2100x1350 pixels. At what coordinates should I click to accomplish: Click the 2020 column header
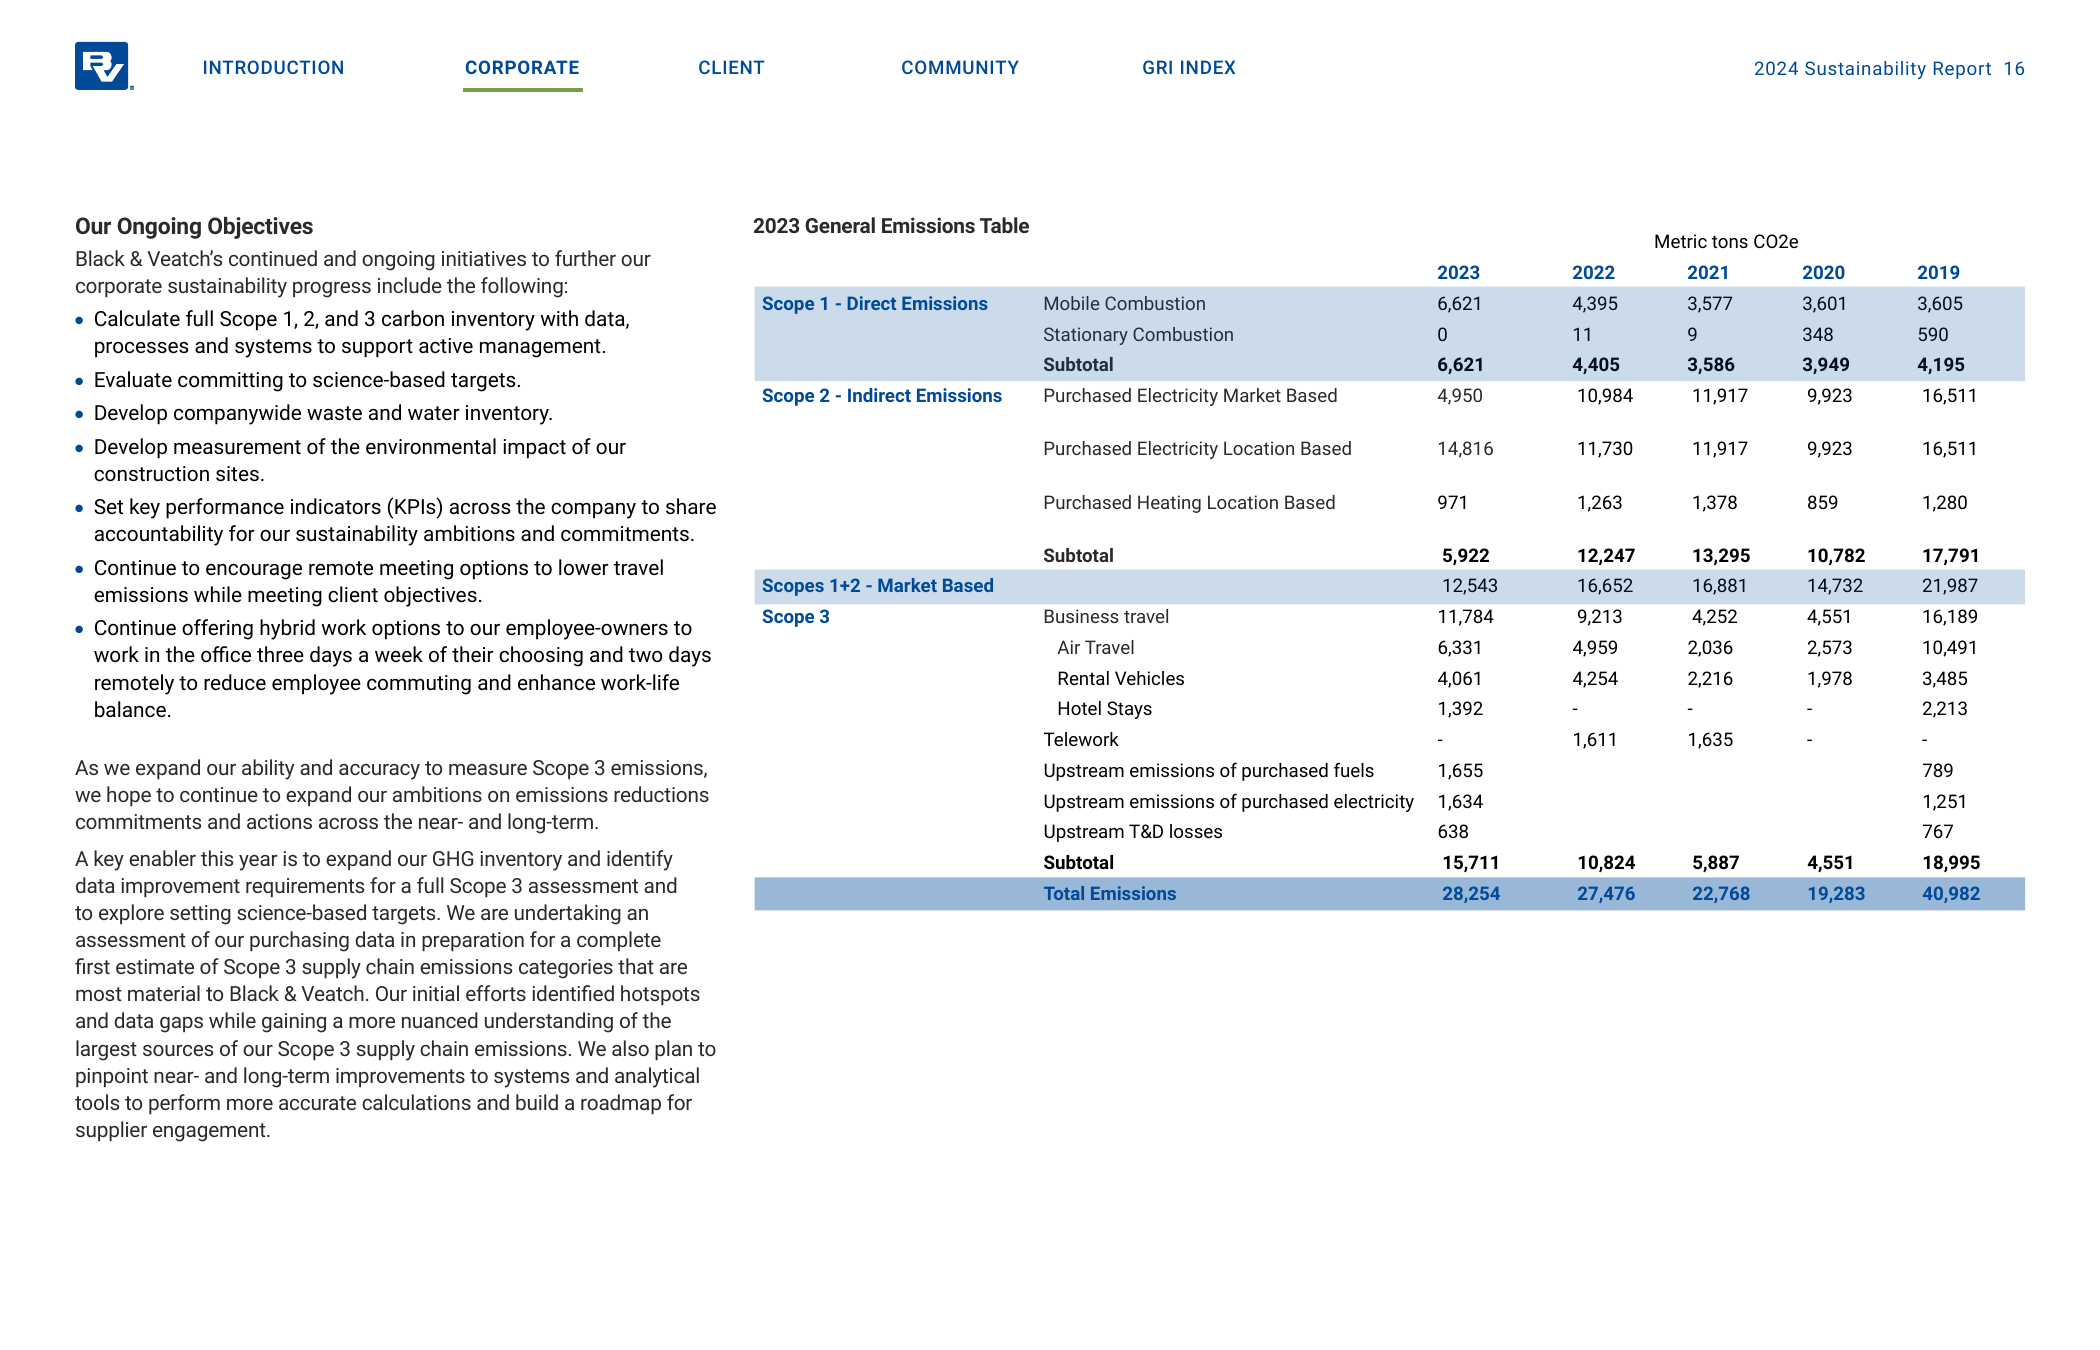pyautogui.click(x=1823, y=273)
